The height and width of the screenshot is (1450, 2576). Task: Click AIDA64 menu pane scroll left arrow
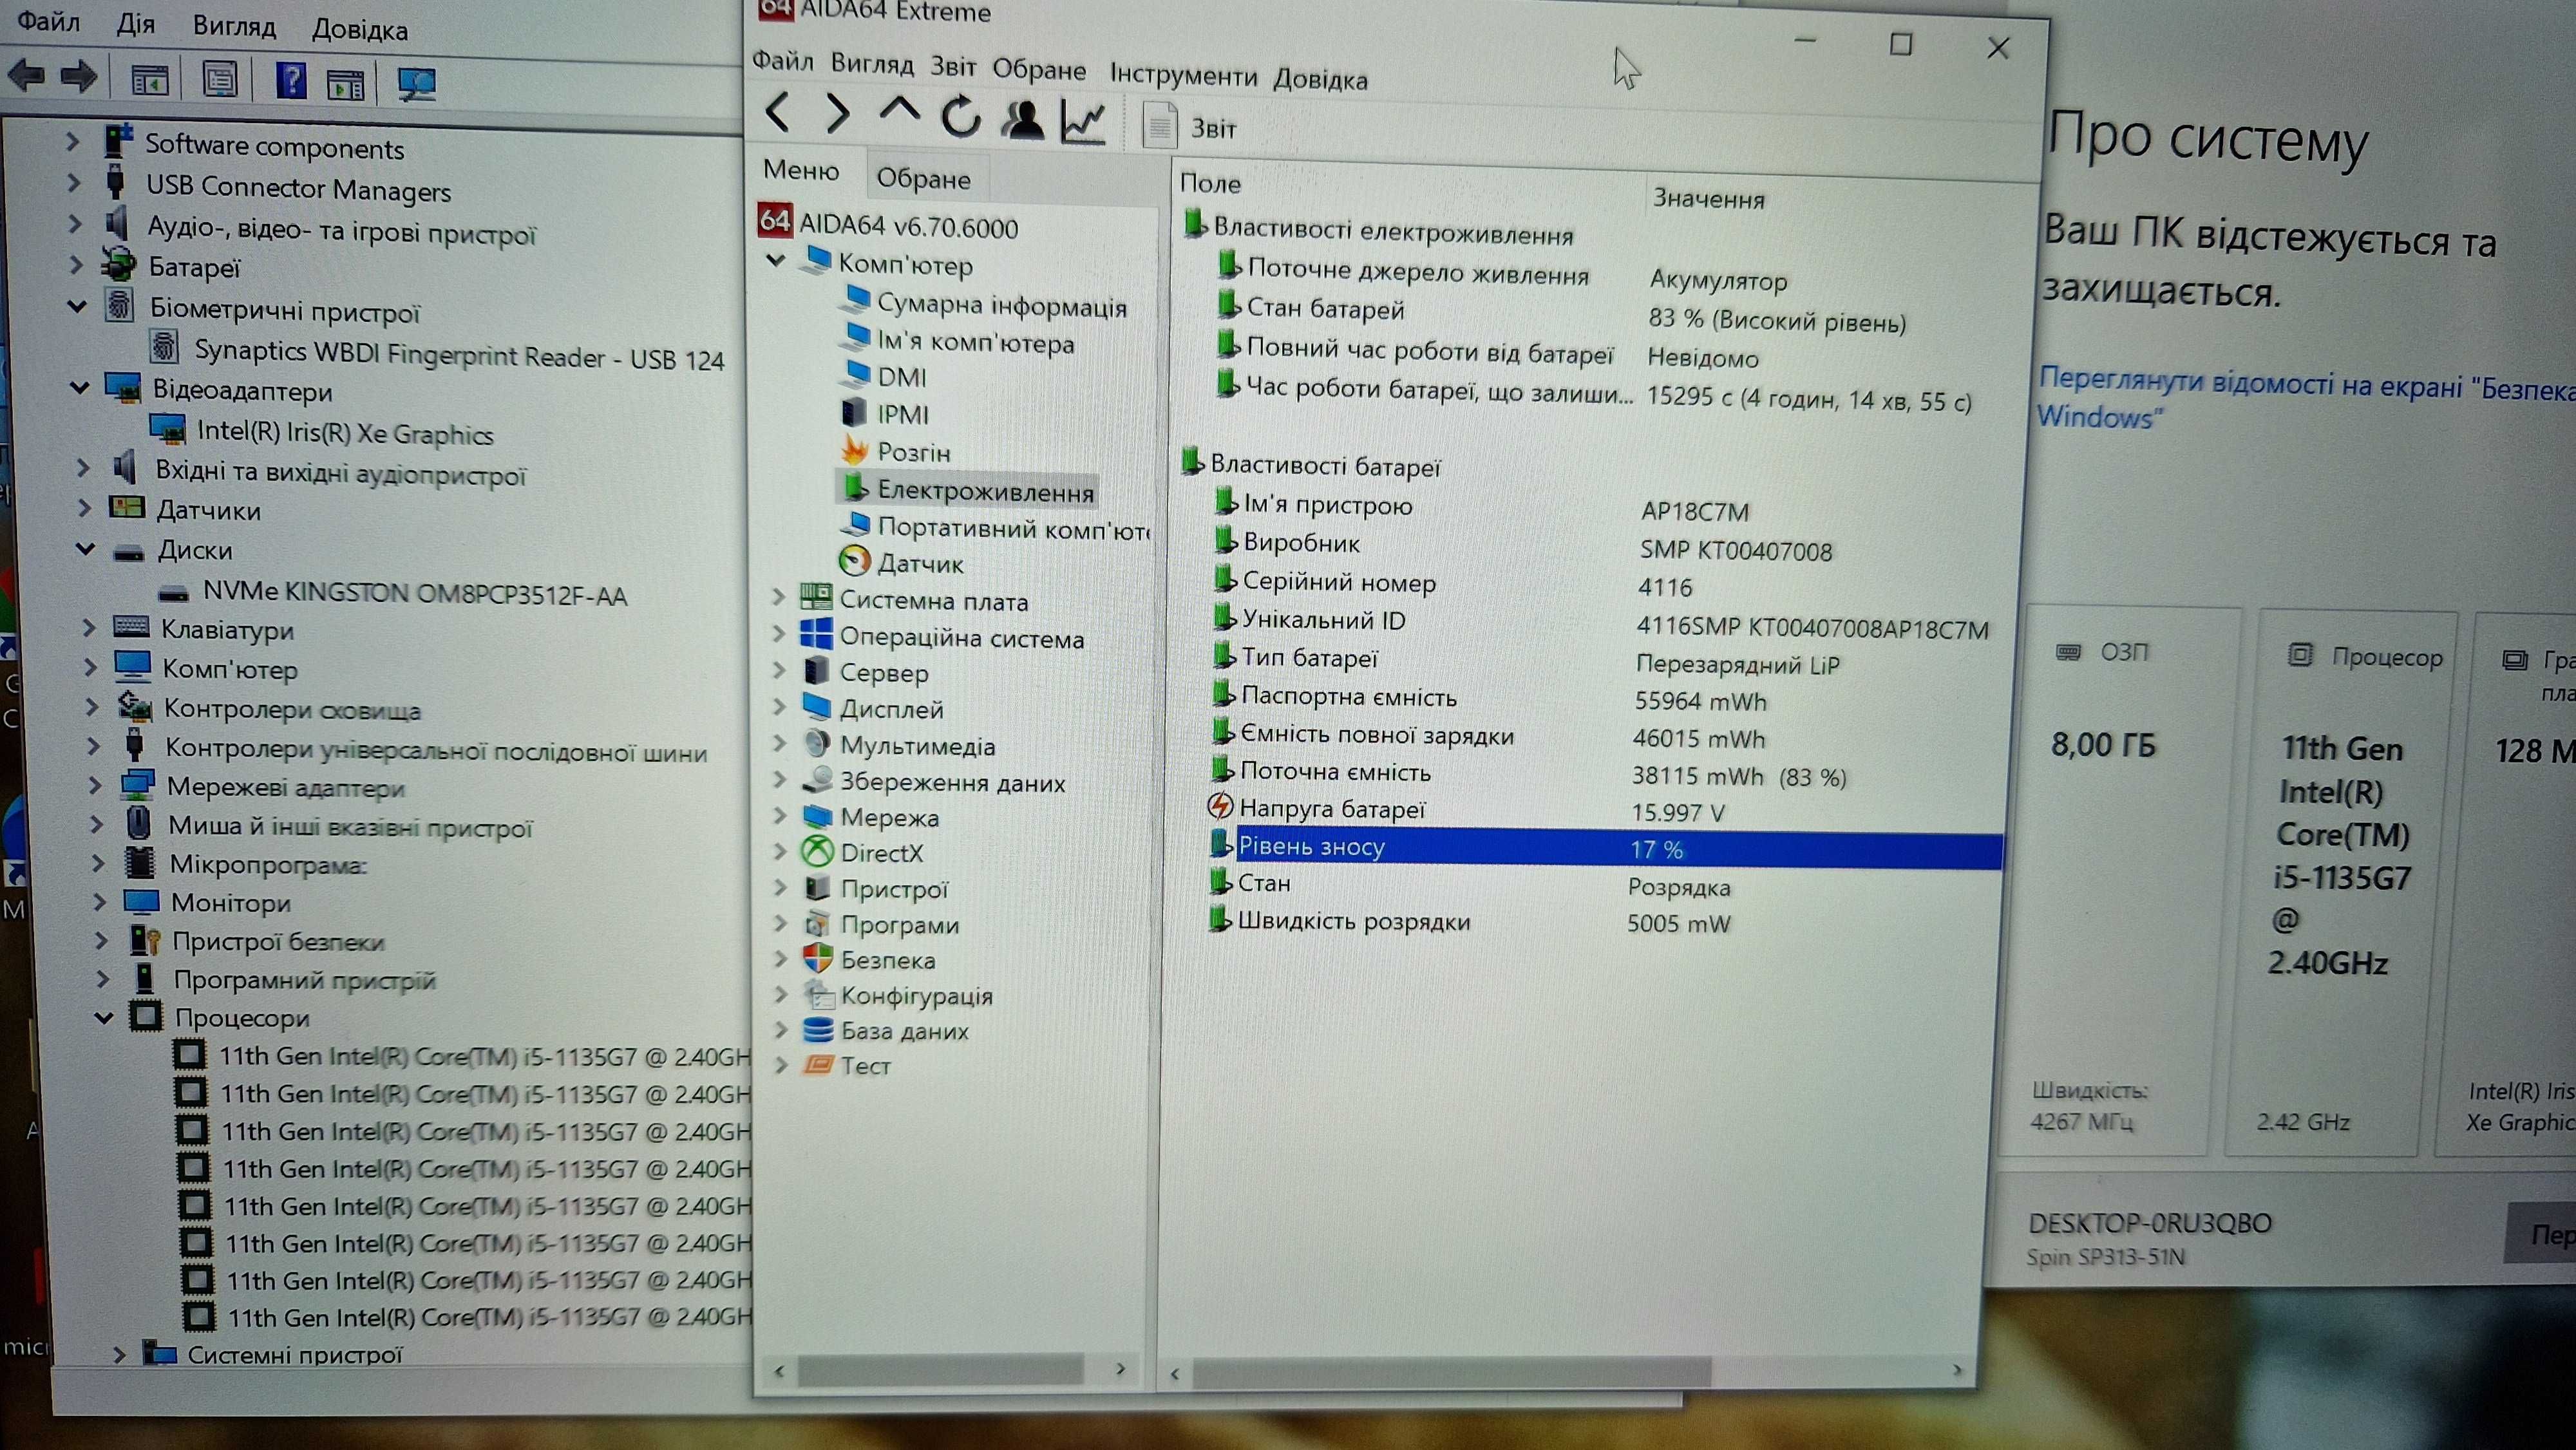click(780, 1370)
